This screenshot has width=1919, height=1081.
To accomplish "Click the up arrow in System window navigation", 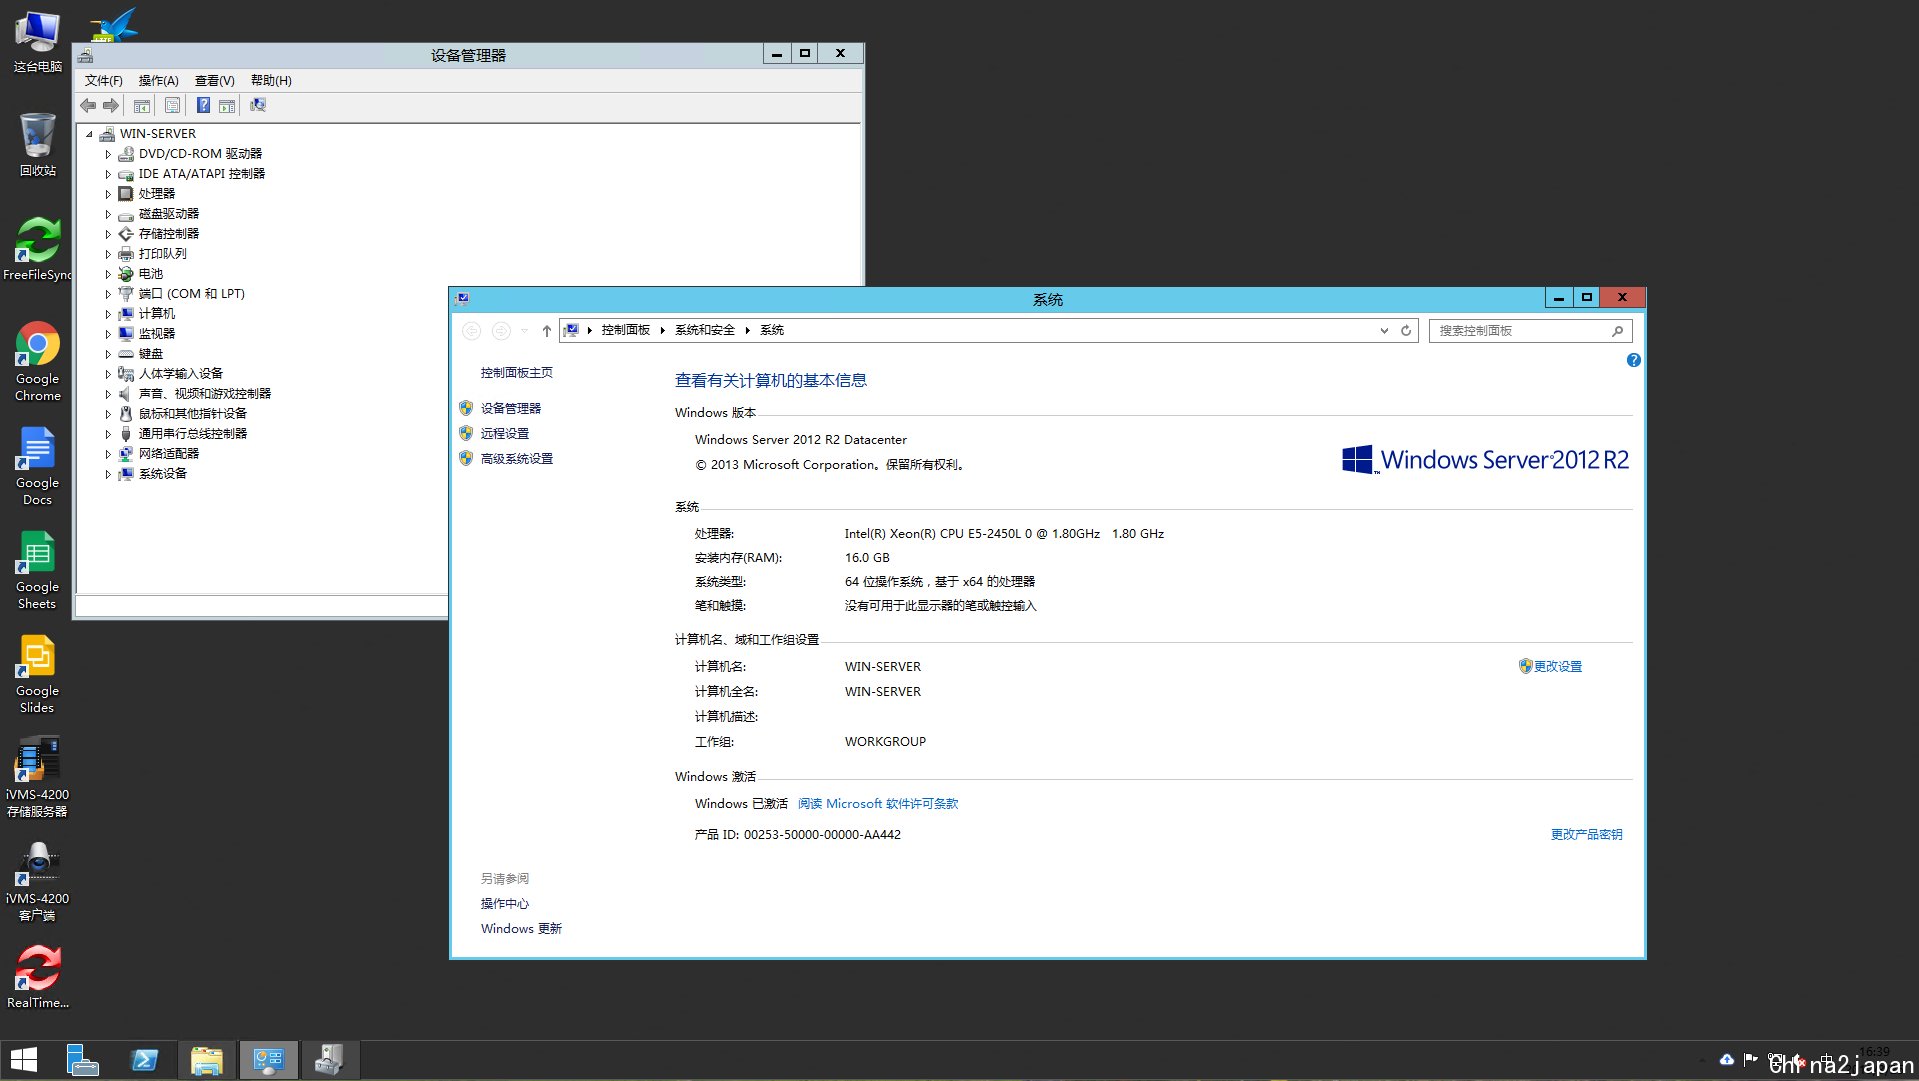I will tap(546, 331).
